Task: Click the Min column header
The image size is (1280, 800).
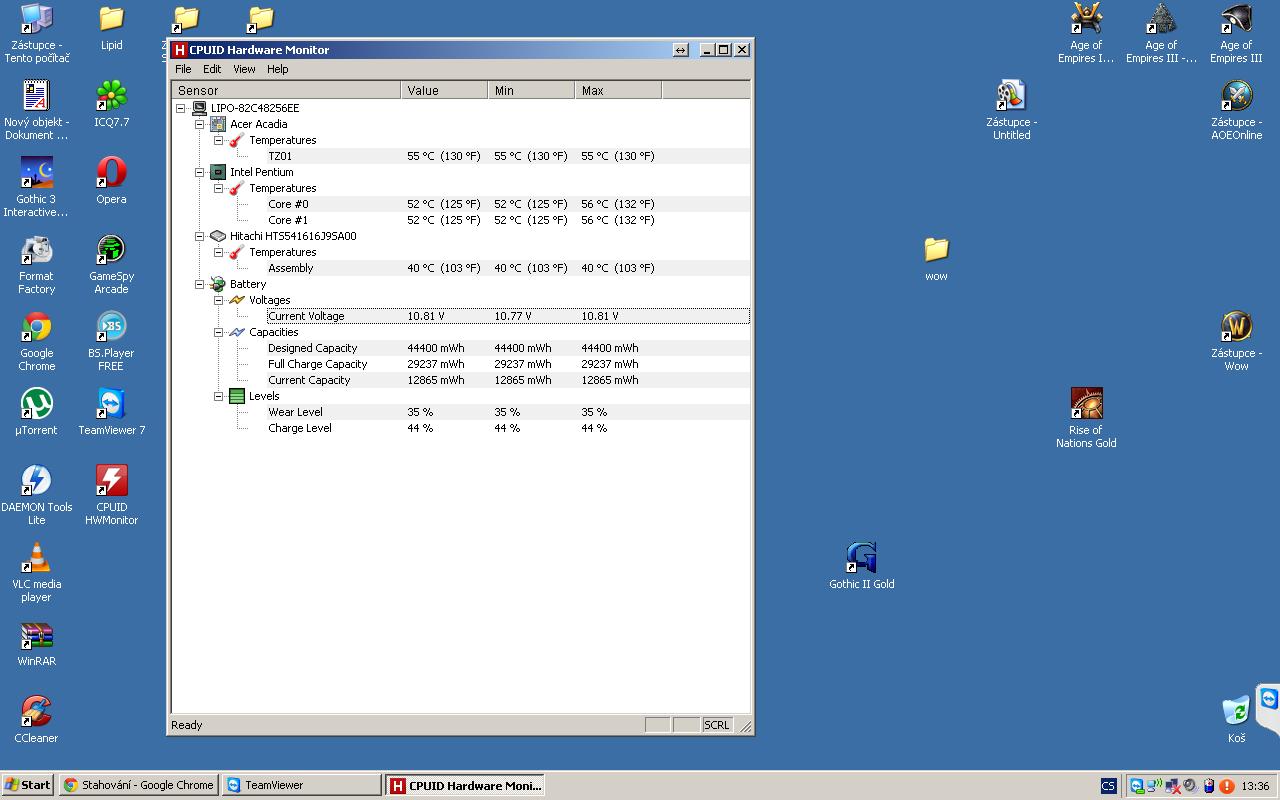Action: (x=531, y=90)
